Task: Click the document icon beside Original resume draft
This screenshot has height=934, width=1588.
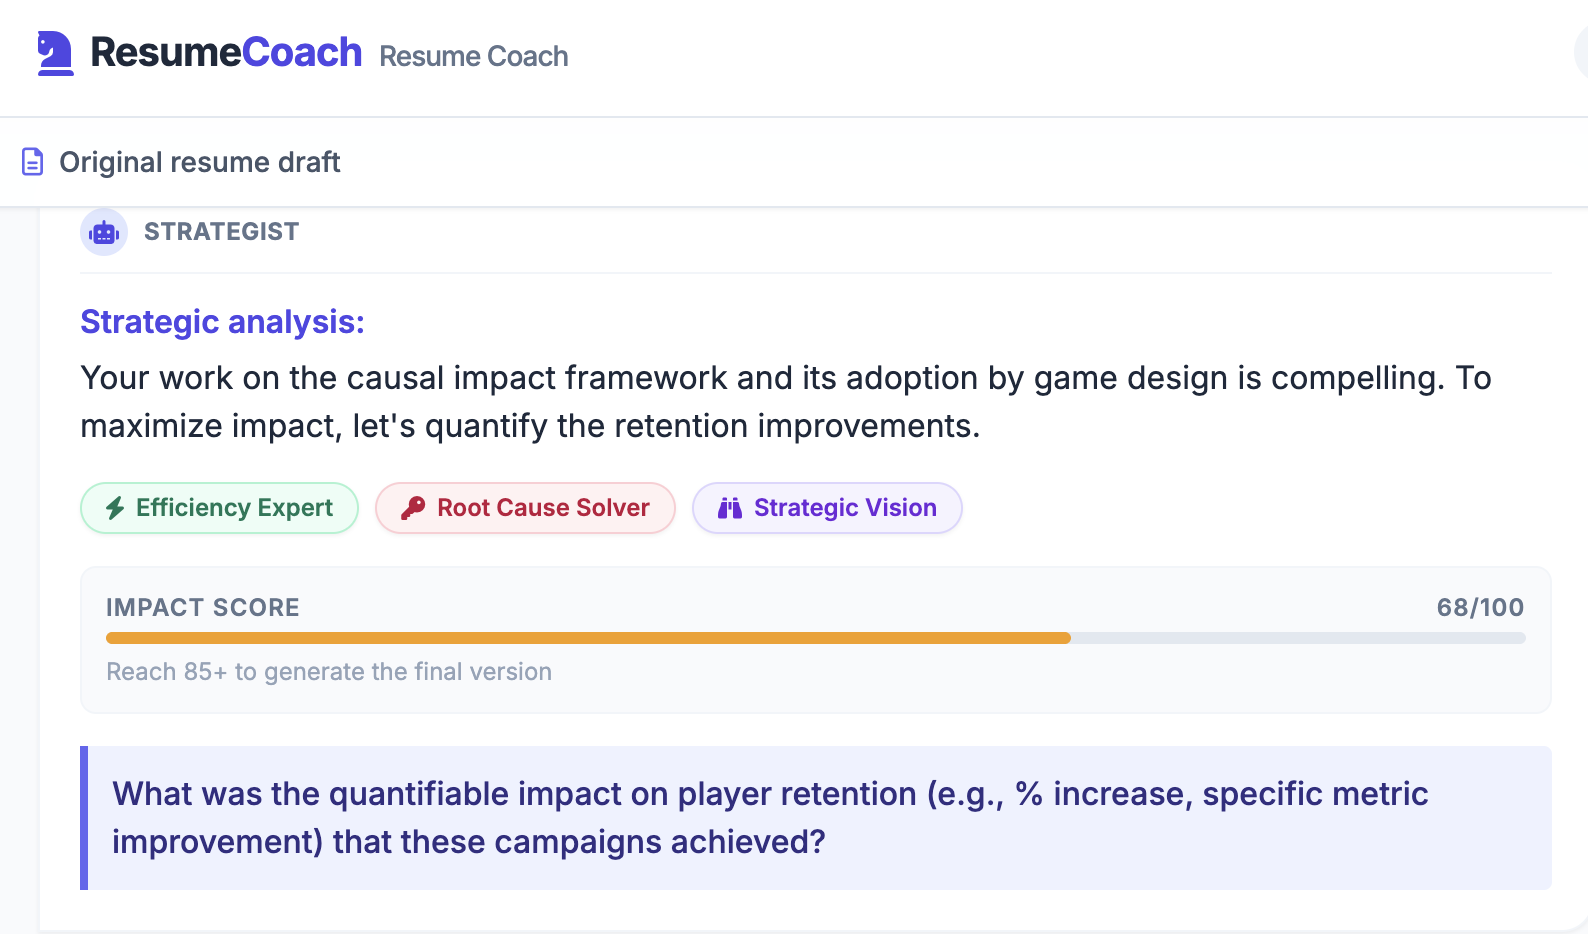Action: pyautogui.click(x=33, y=162)
